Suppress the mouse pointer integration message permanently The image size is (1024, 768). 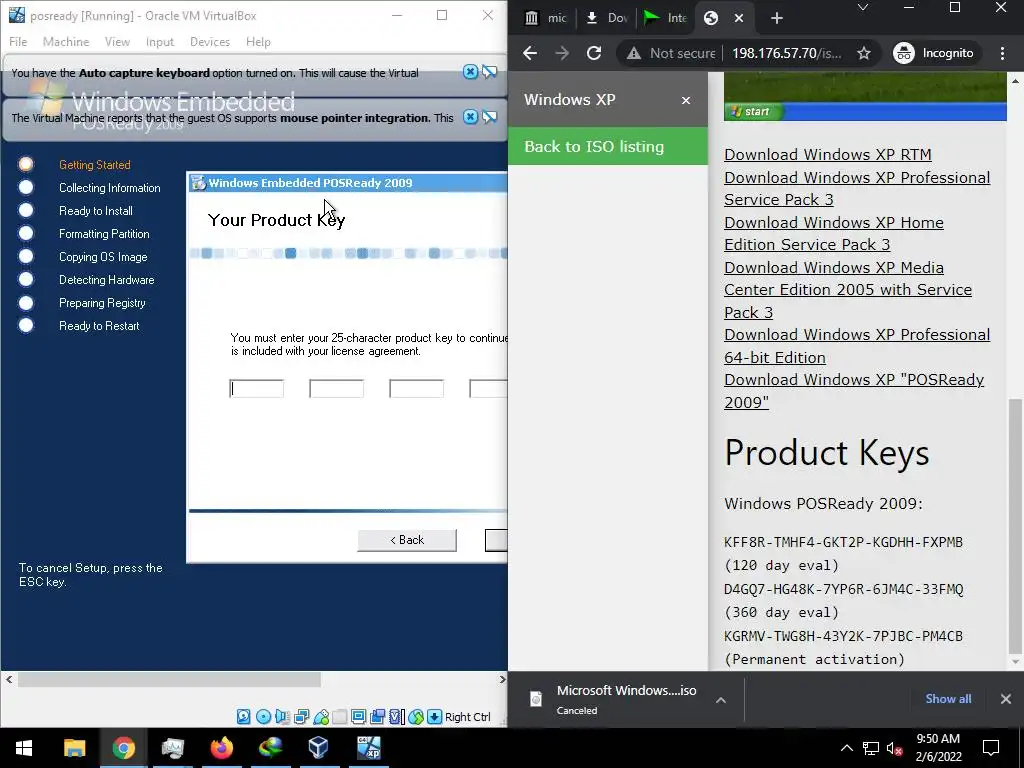click(x=490, y=117)
